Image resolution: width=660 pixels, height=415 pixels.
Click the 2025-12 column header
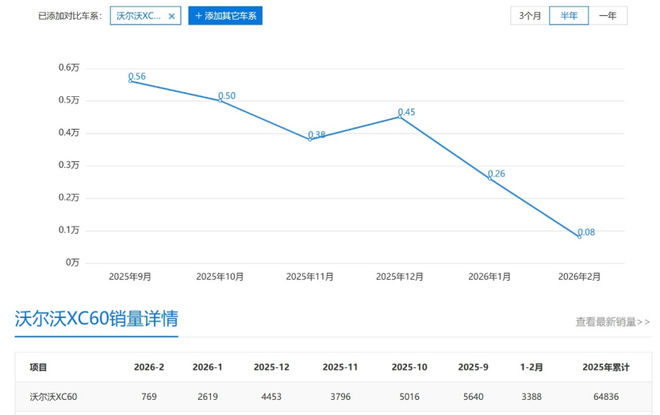pyautogui.click(x=271, y=367)
